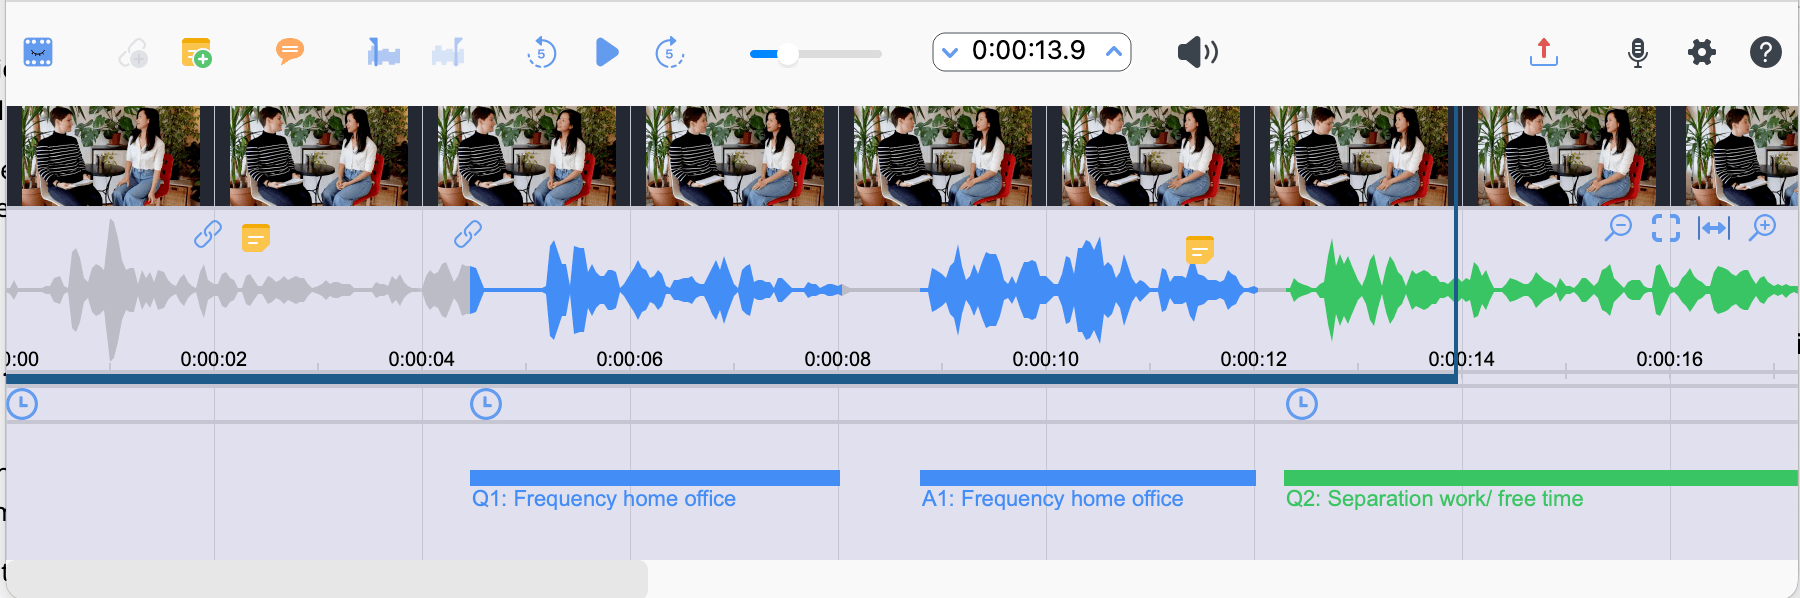Click the blue waveform segment icon
1800x598 pixels.
(x=383, y=52)
